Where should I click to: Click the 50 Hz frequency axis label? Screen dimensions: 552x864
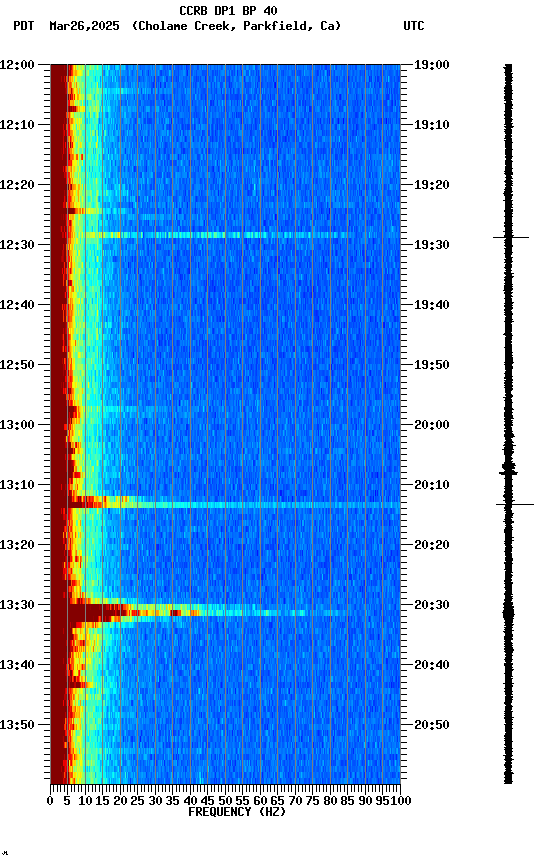click(225, 802)
